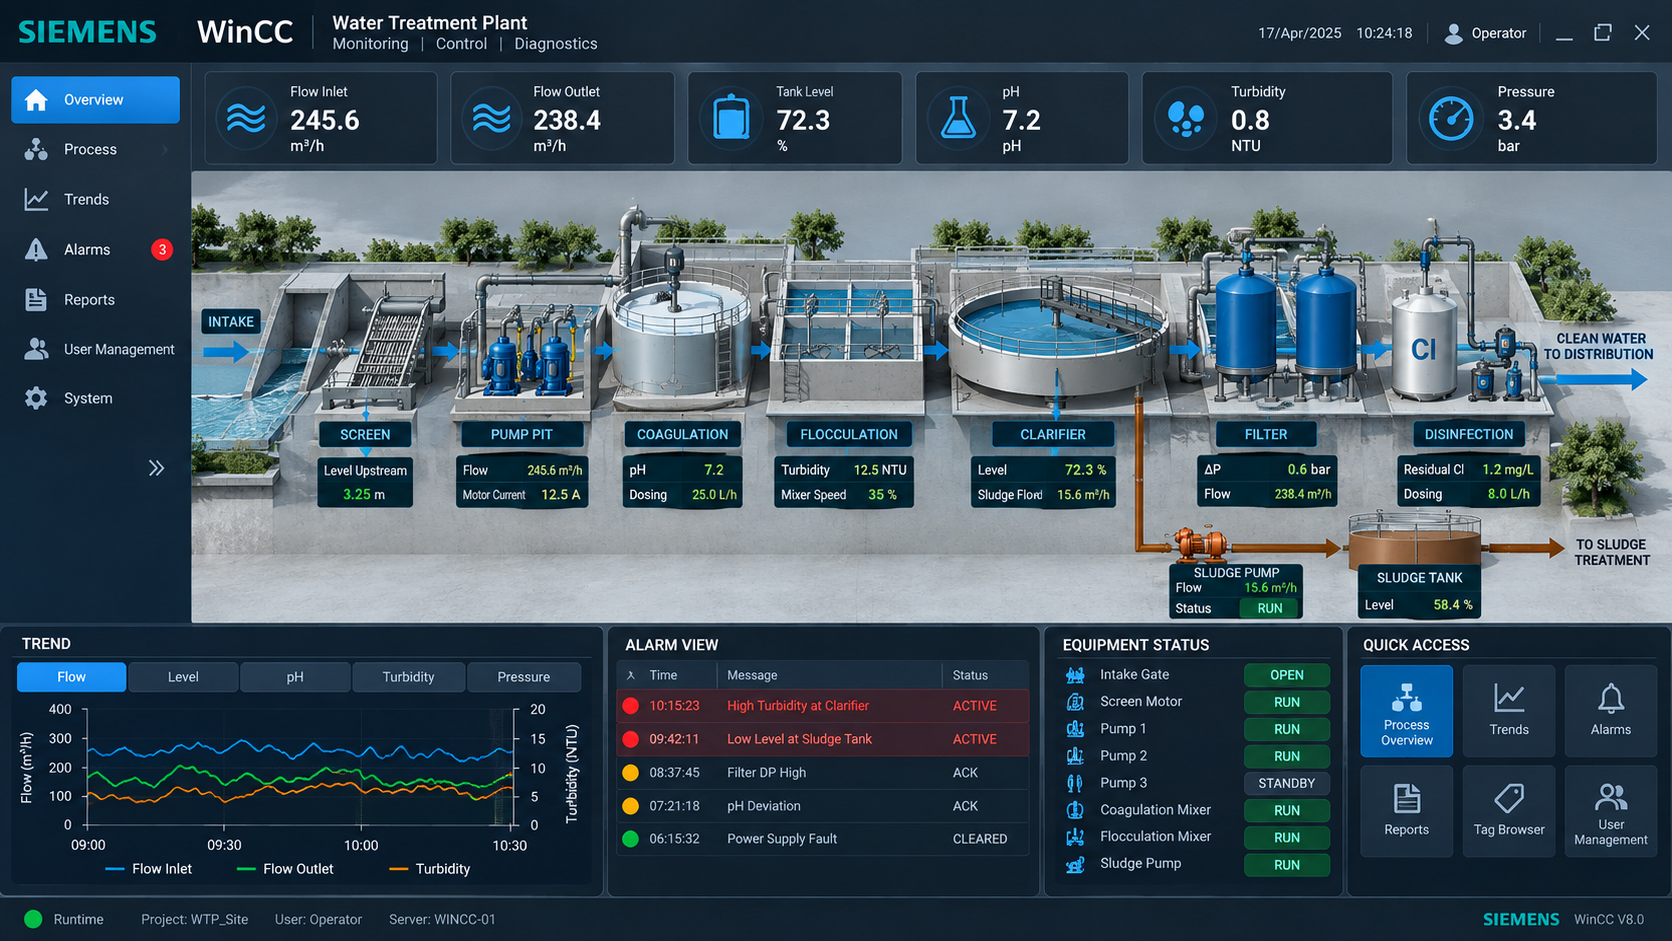Click the Intake Gate OPEN status button

point(1287,675)
